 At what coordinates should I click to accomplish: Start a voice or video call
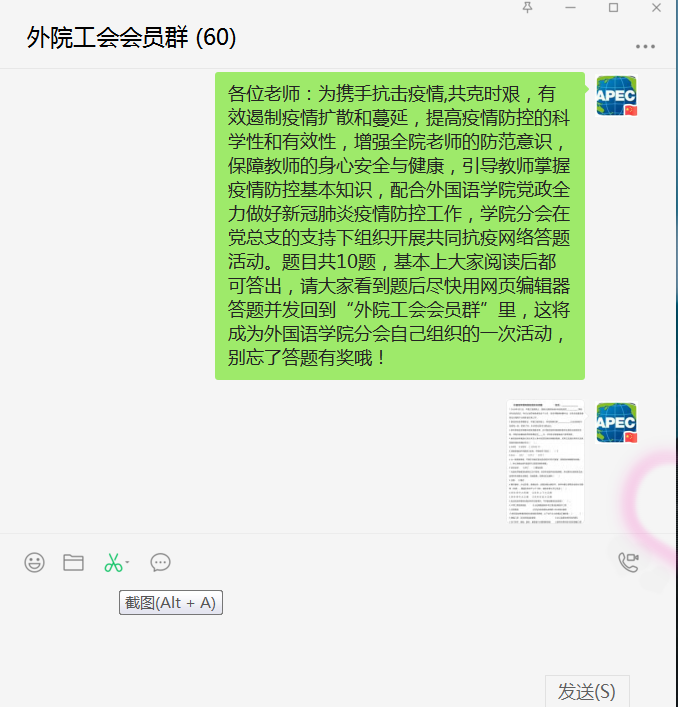[628, 562]
